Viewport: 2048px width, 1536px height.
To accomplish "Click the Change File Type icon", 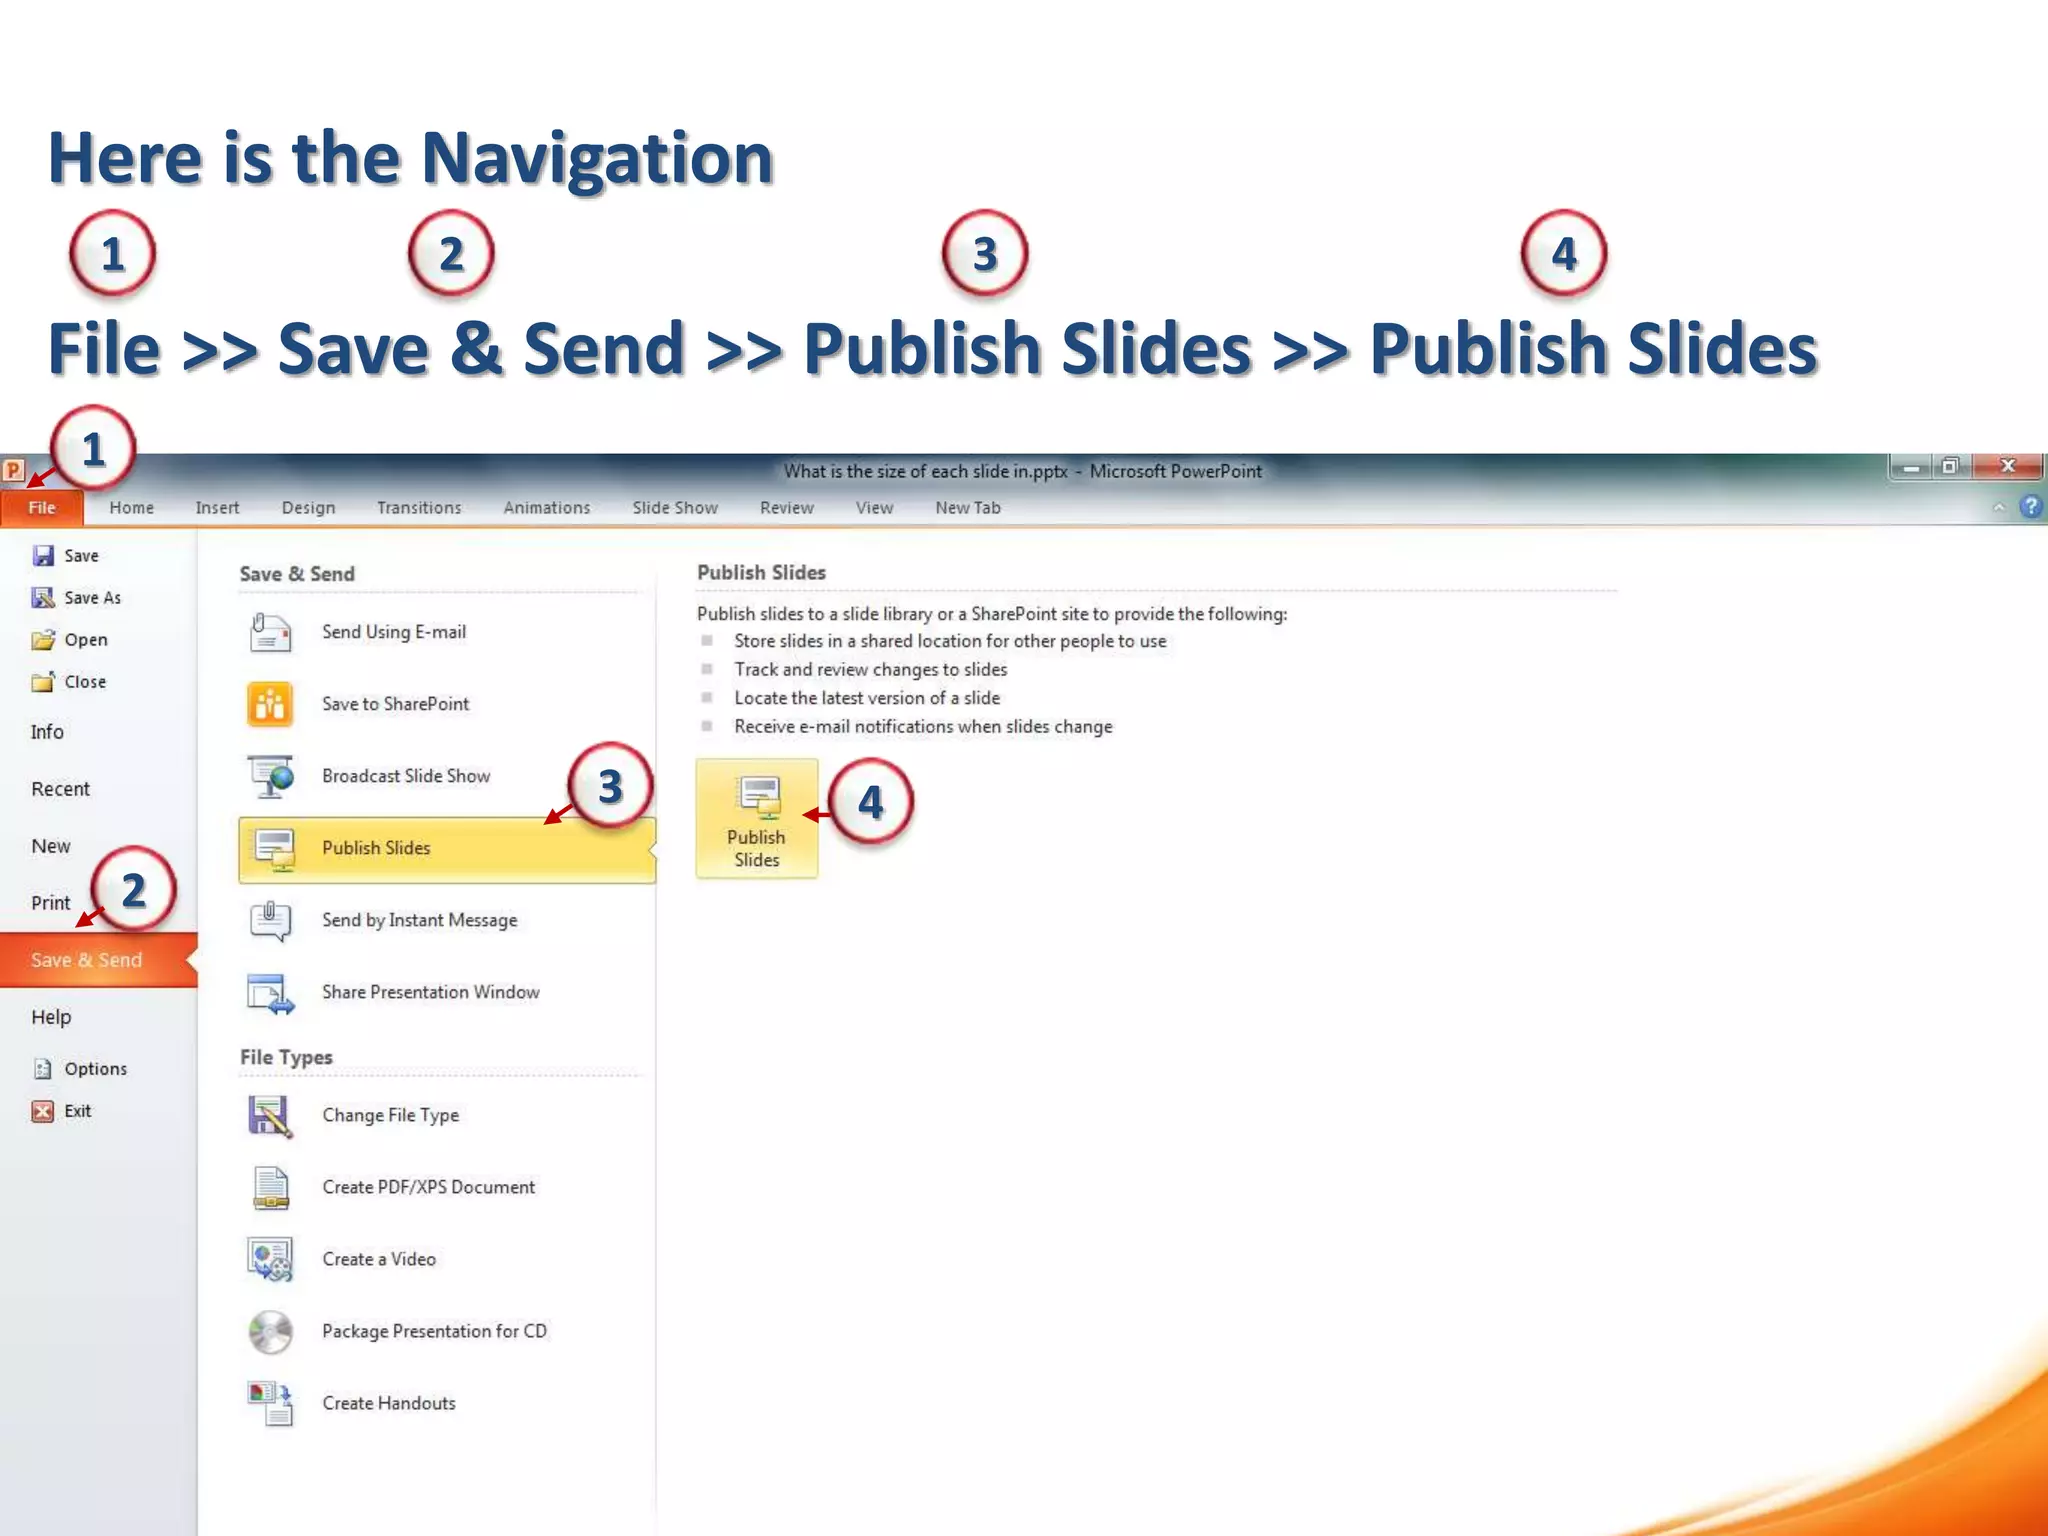I will point(270,1116).
